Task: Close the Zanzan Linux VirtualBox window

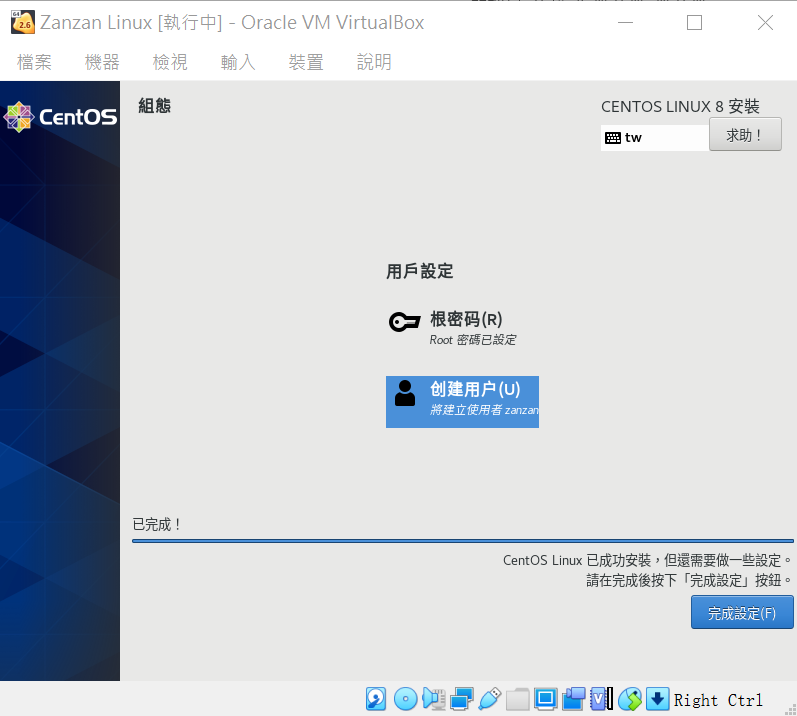Action: tap(765, 22)
